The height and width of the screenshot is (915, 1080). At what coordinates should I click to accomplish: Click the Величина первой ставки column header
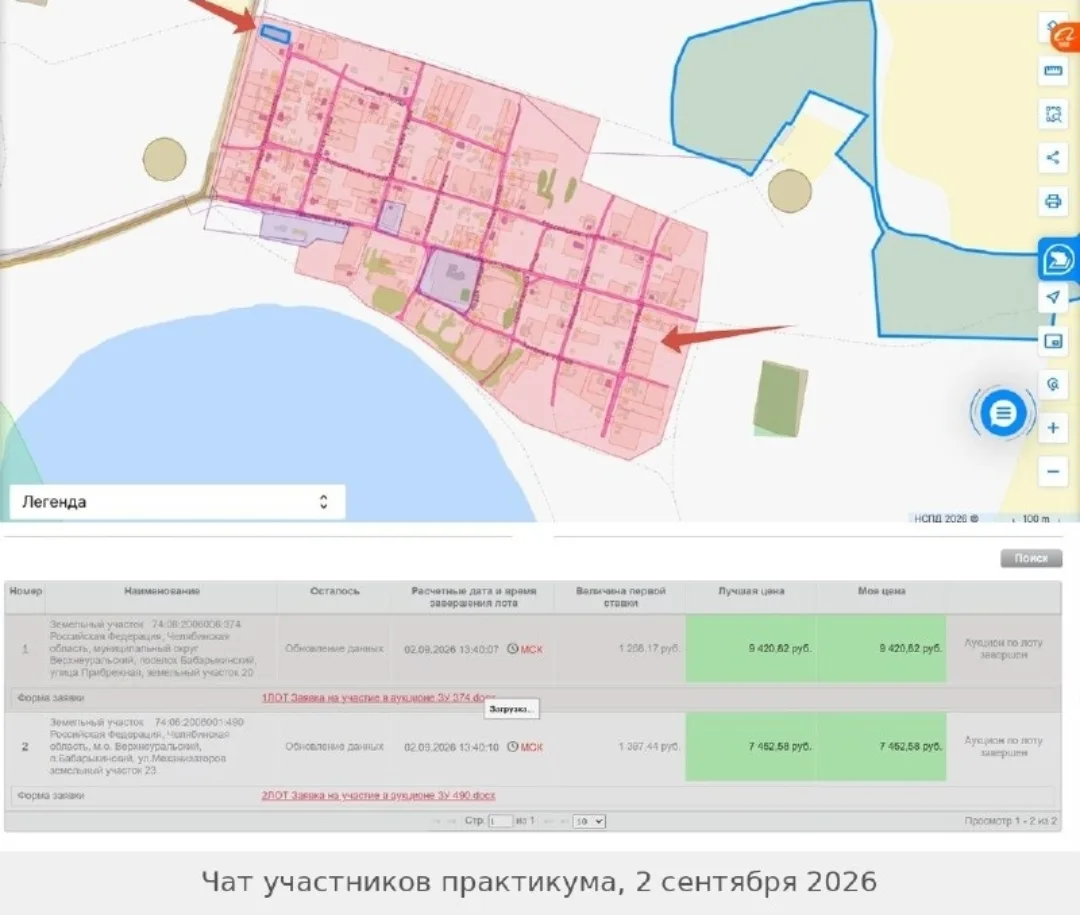(621, 597)
